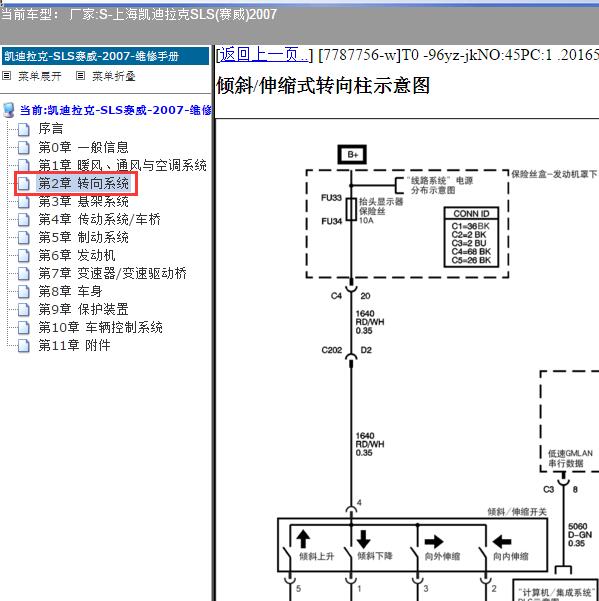This screenshot has width=599, height=601.
Task: Click the 保险丝盒-发动机罩下 label
Action: tap(554, 174)
